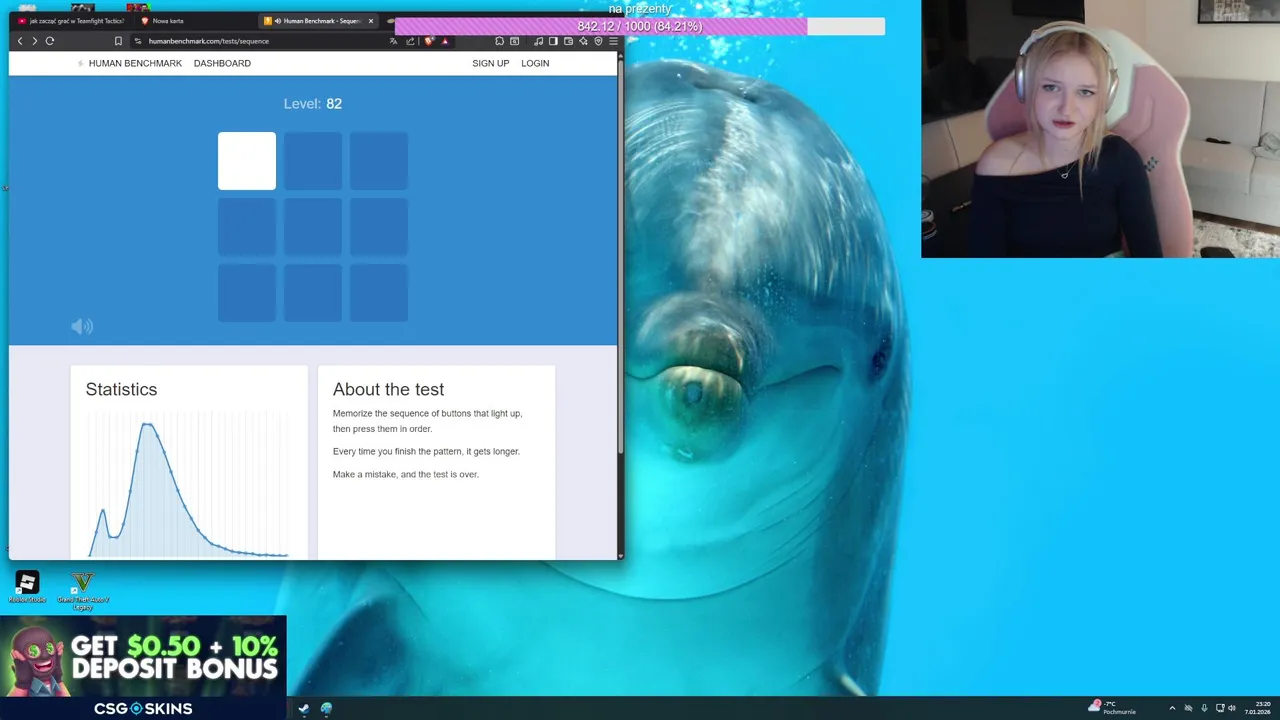This screenshot has width=1280, height=720.
Task: Click the 'na prezenty' donation progress bar
Action: point(640,26)
